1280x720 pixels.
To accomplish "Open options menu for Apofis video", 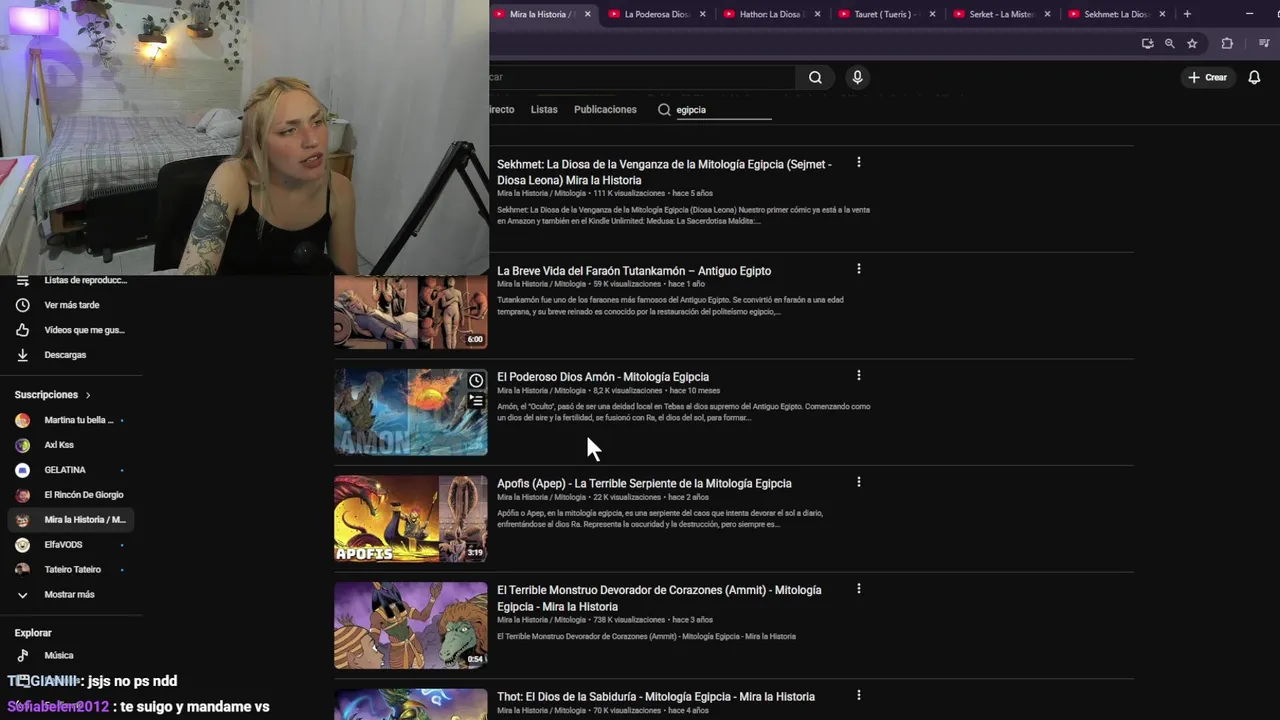I will [x=858, y=482].
